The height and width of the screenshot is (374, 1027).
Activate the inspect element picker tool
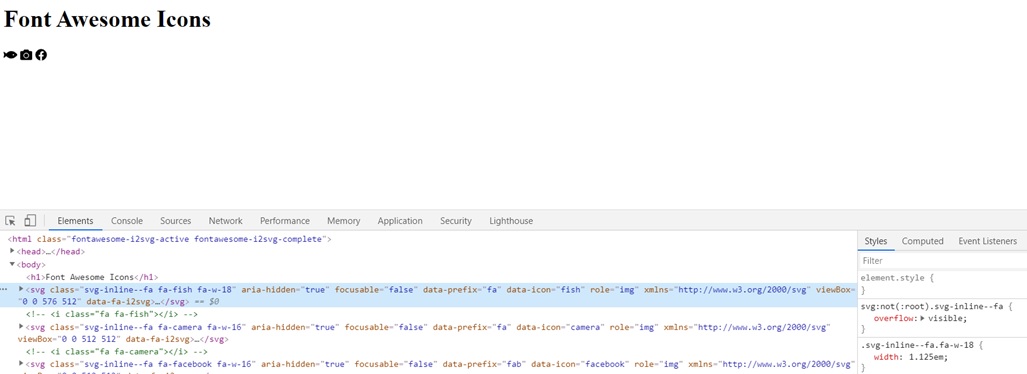point(10,221)
